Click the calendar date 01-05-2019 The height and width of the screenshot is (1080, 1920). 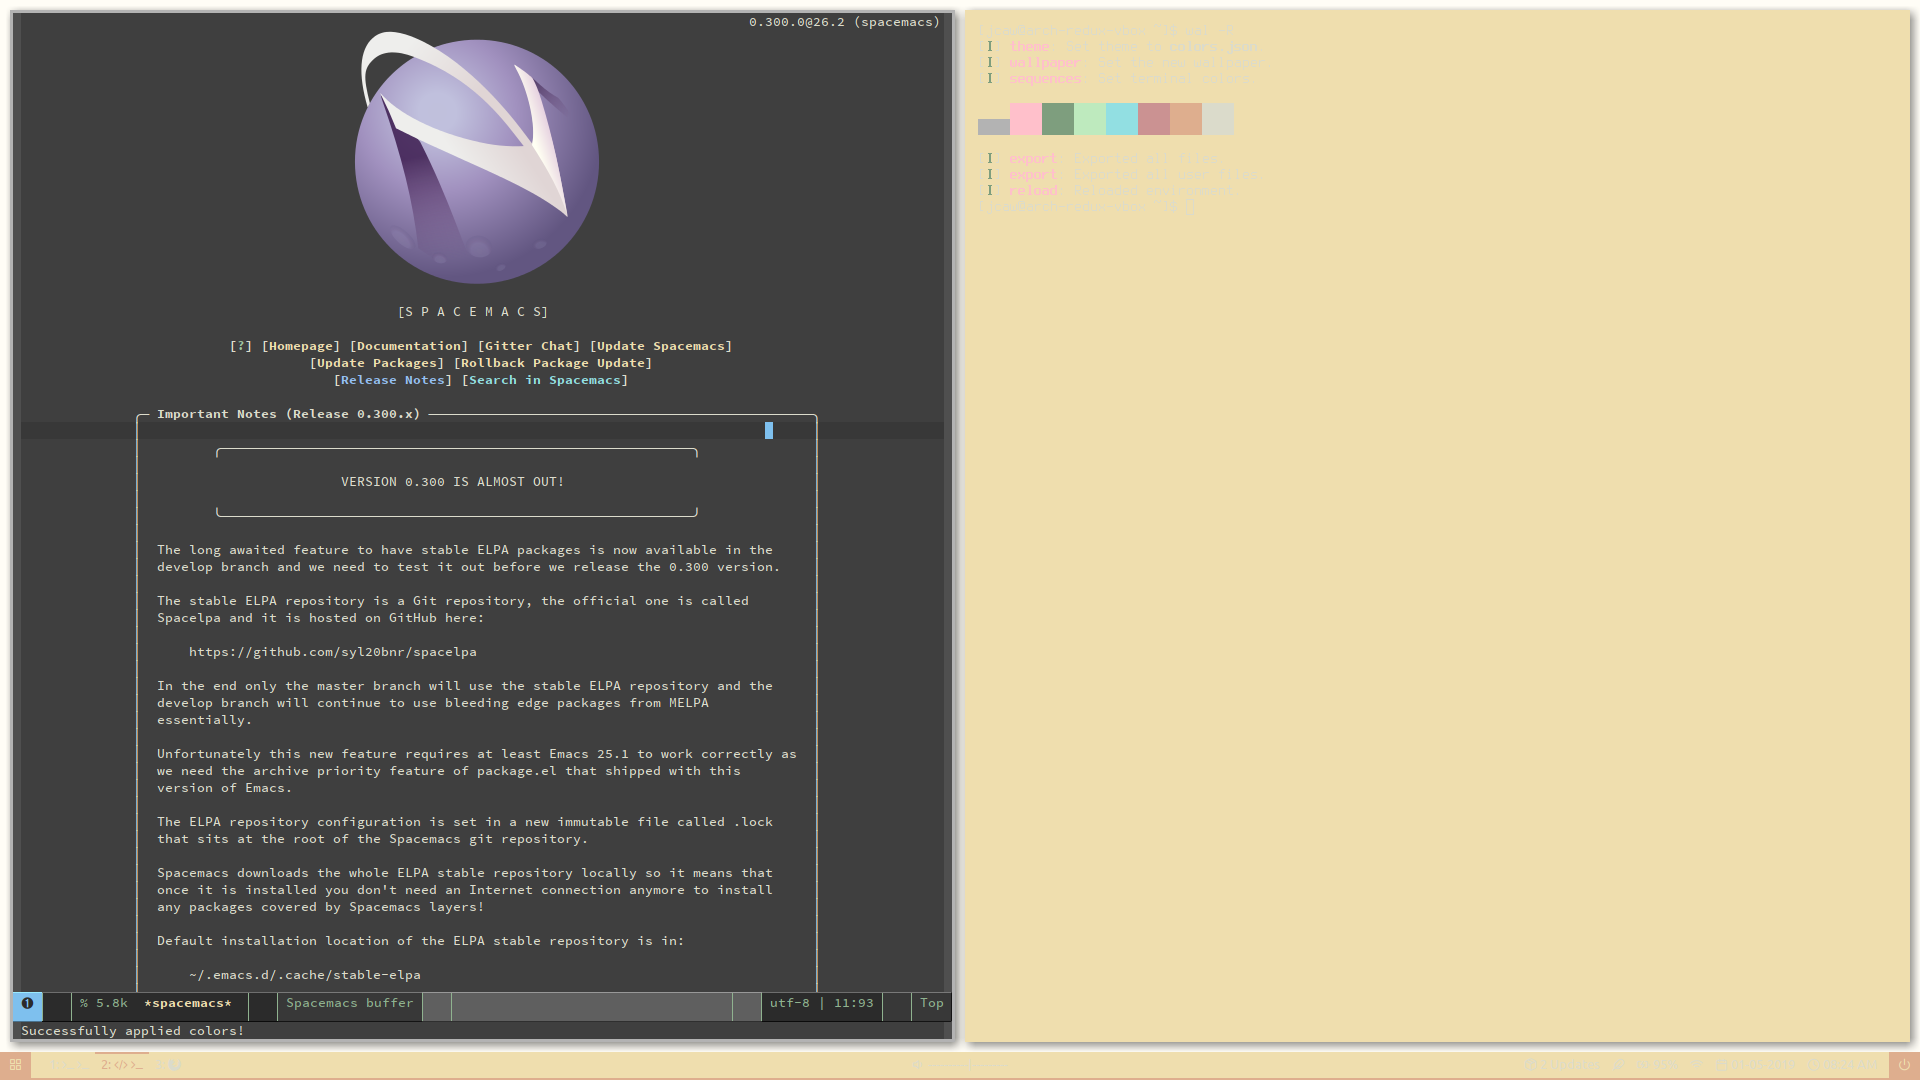[x=1755, y=1065]
